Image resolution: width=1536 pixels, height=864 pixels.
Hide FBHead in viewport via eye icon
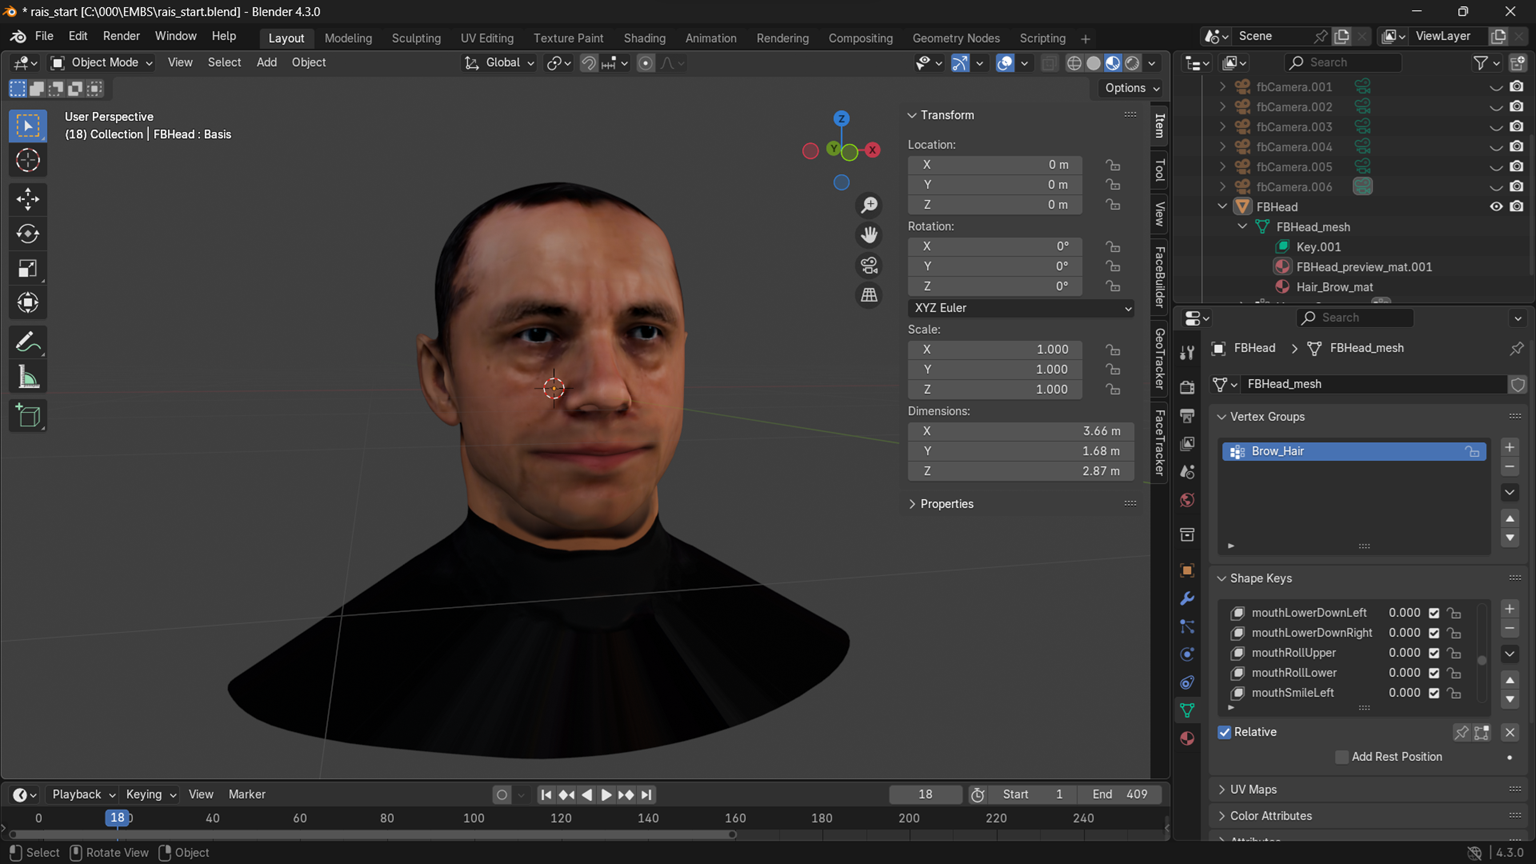[1496, 207]
